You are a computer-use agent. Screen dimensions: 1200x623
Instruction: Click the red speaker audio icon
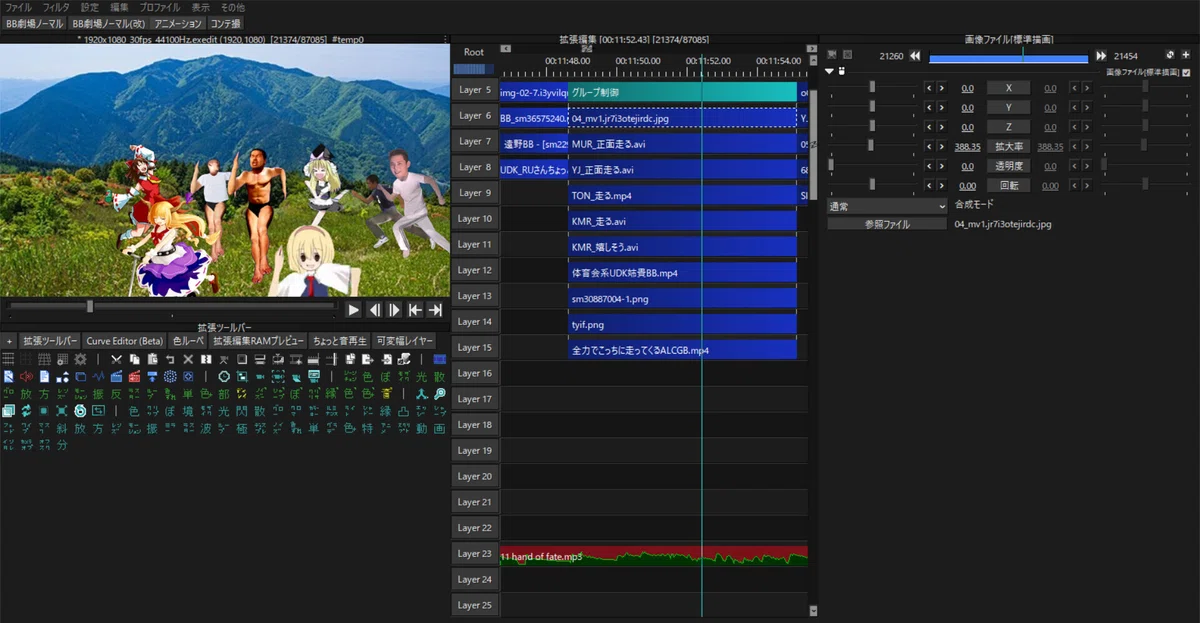pos(26,376)
